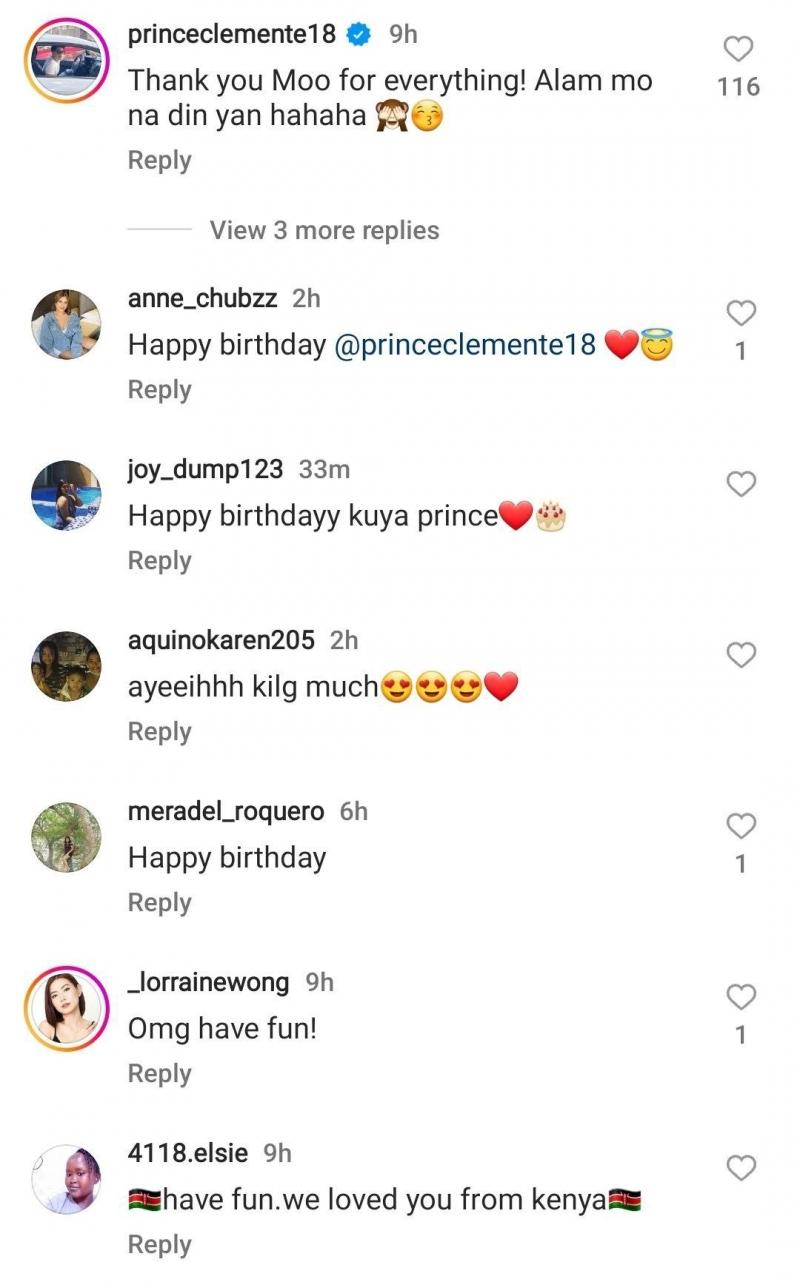Tap aquinokaren205's avatar
800x1282 pixels.
tap(66, 666)
